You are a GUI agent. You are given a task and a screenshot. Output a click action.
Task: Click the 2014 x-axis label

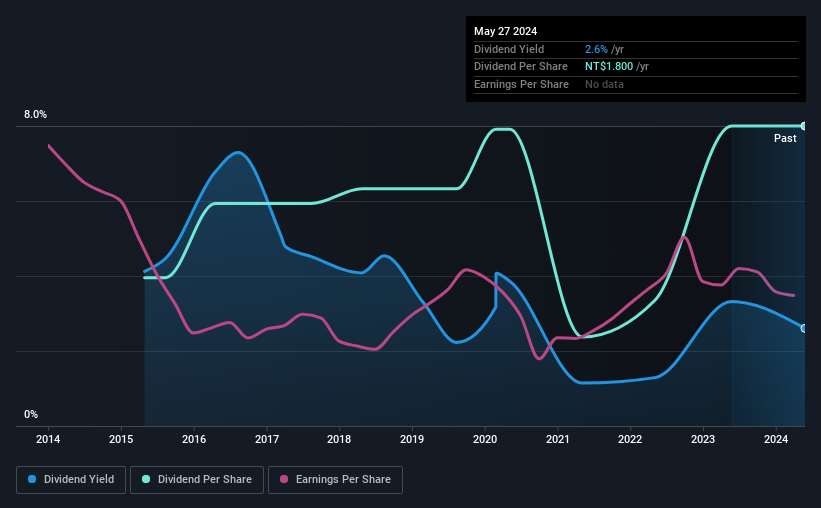click(x=48, y=439)
